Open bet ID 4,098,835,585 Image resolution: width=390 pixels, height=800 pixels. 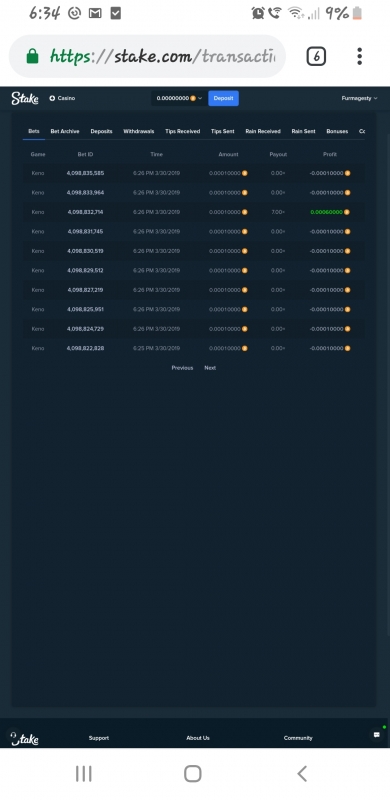85,173
